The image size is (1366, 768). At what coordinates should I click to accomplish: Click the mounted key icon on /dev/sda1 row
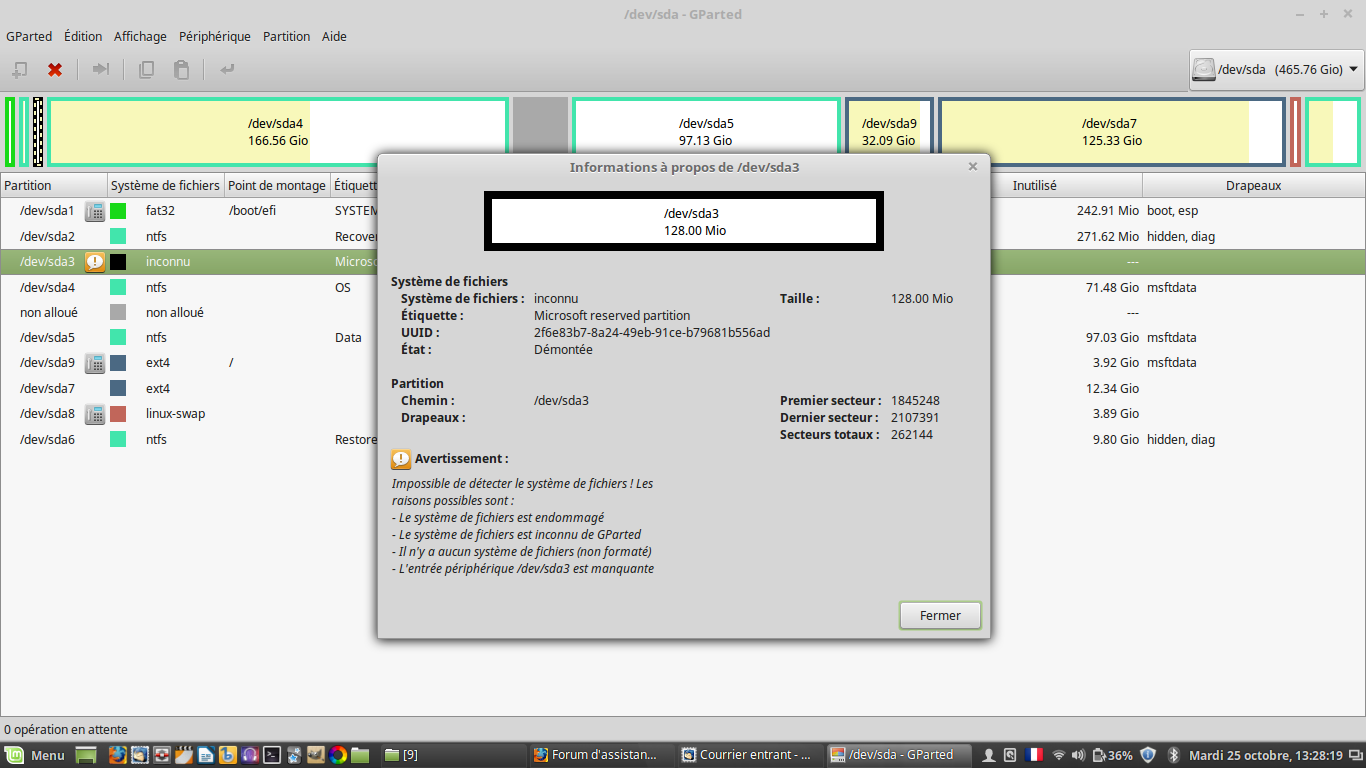tap(95, 211)
